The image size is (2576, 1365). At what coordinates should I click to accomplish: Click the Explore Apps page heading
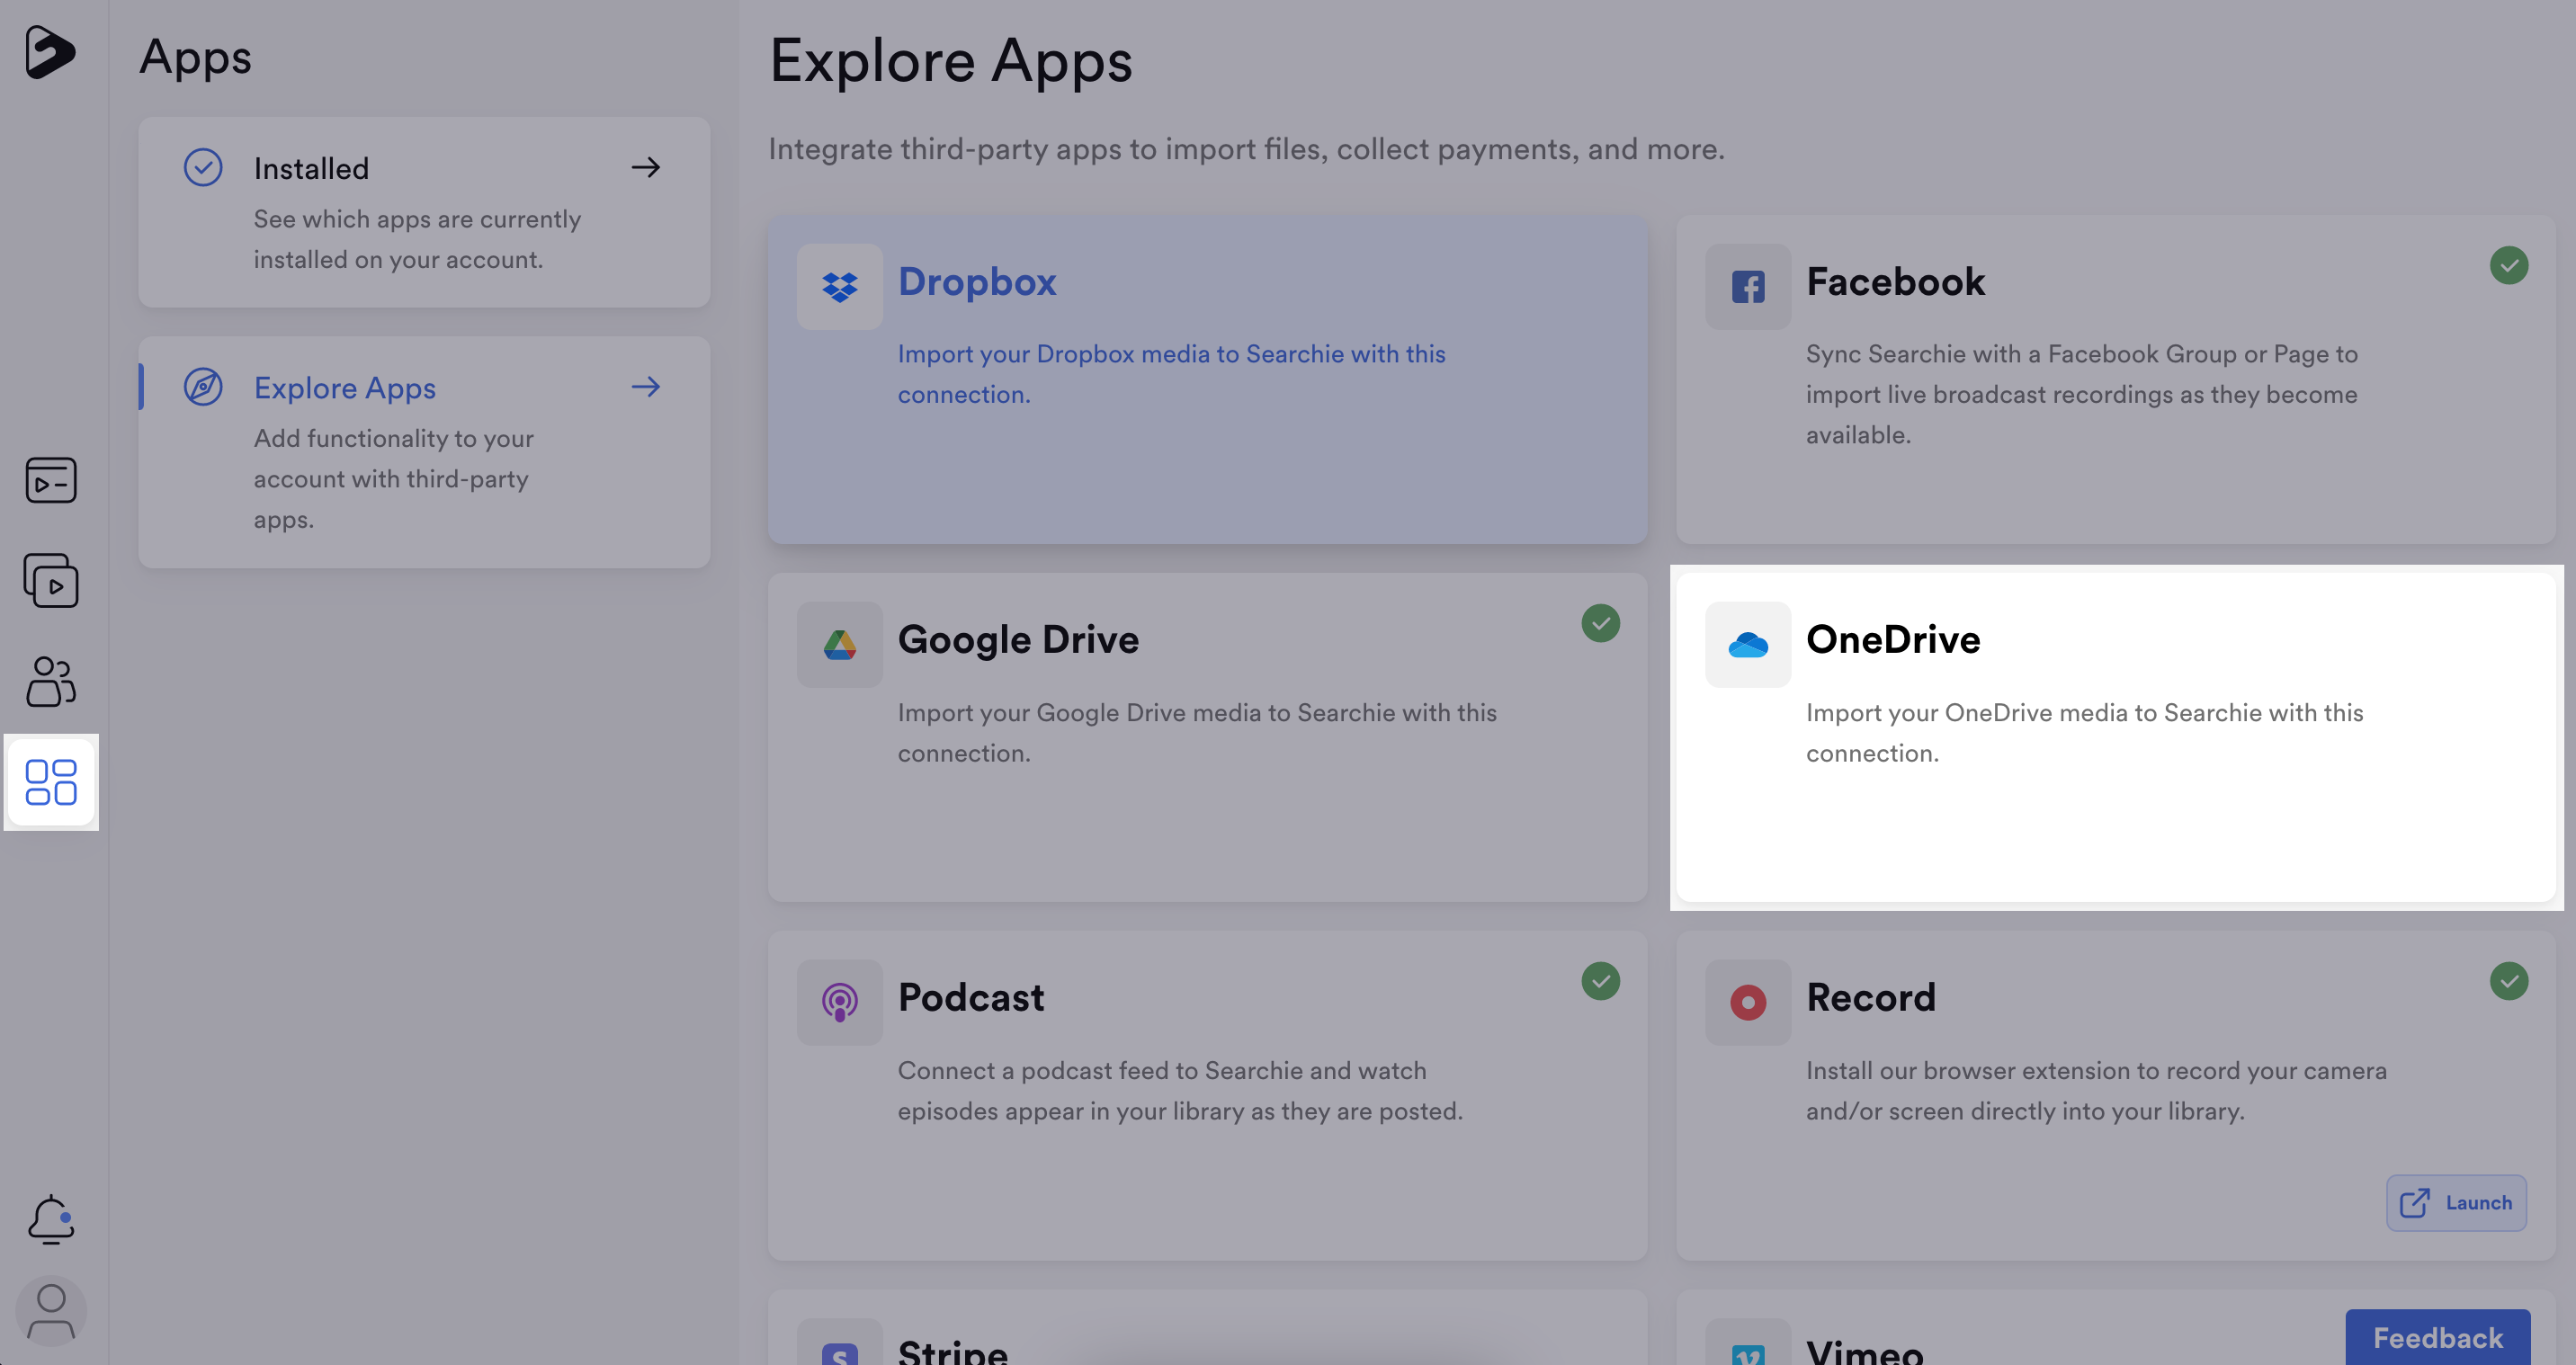coord(950,61)
